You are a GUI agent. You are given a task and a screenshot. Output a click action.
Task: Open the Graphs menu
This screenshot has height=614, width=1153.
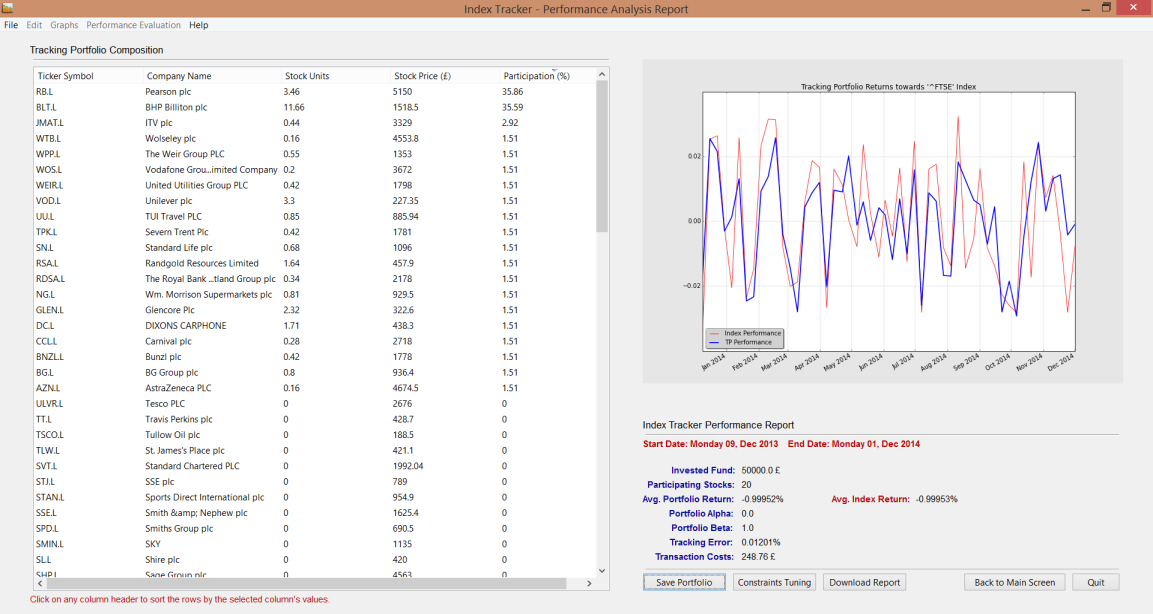pos(64,25)
